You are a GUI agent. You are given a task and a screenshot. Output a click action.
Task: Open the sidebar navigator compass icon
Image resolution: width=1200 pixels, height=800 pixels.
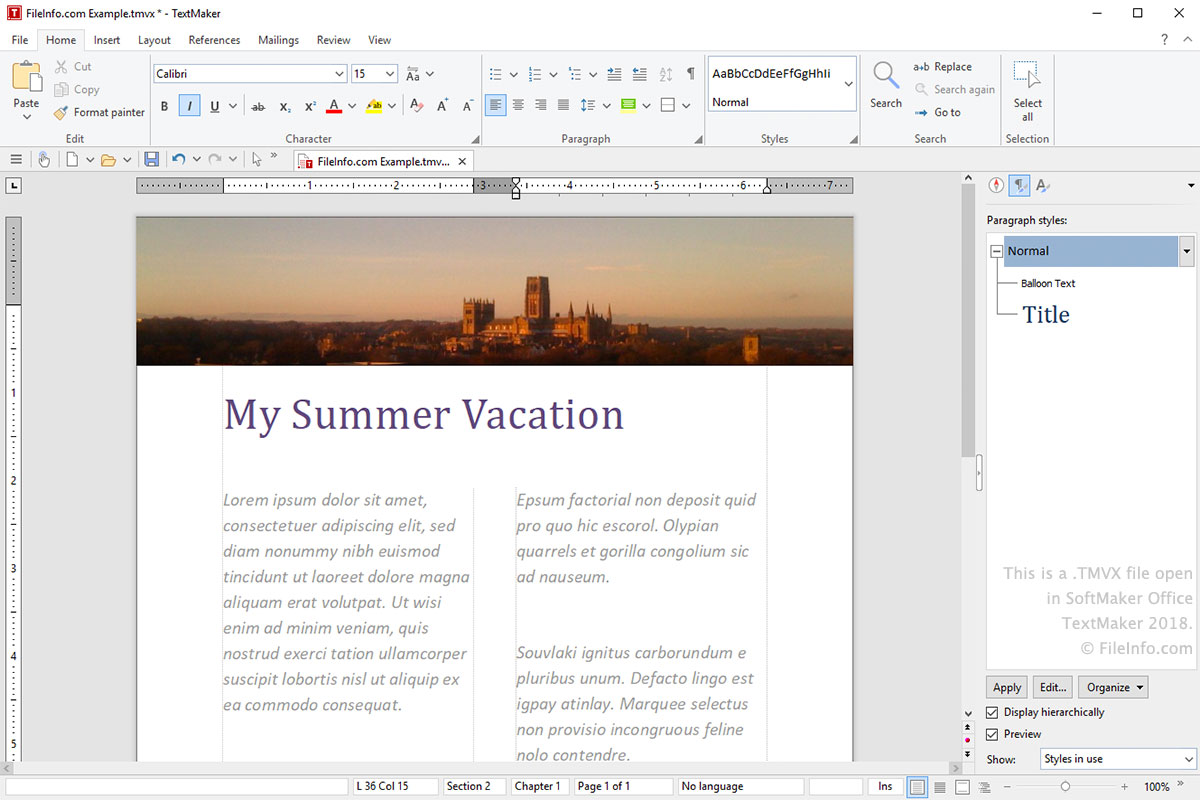[x=996, y=185]
